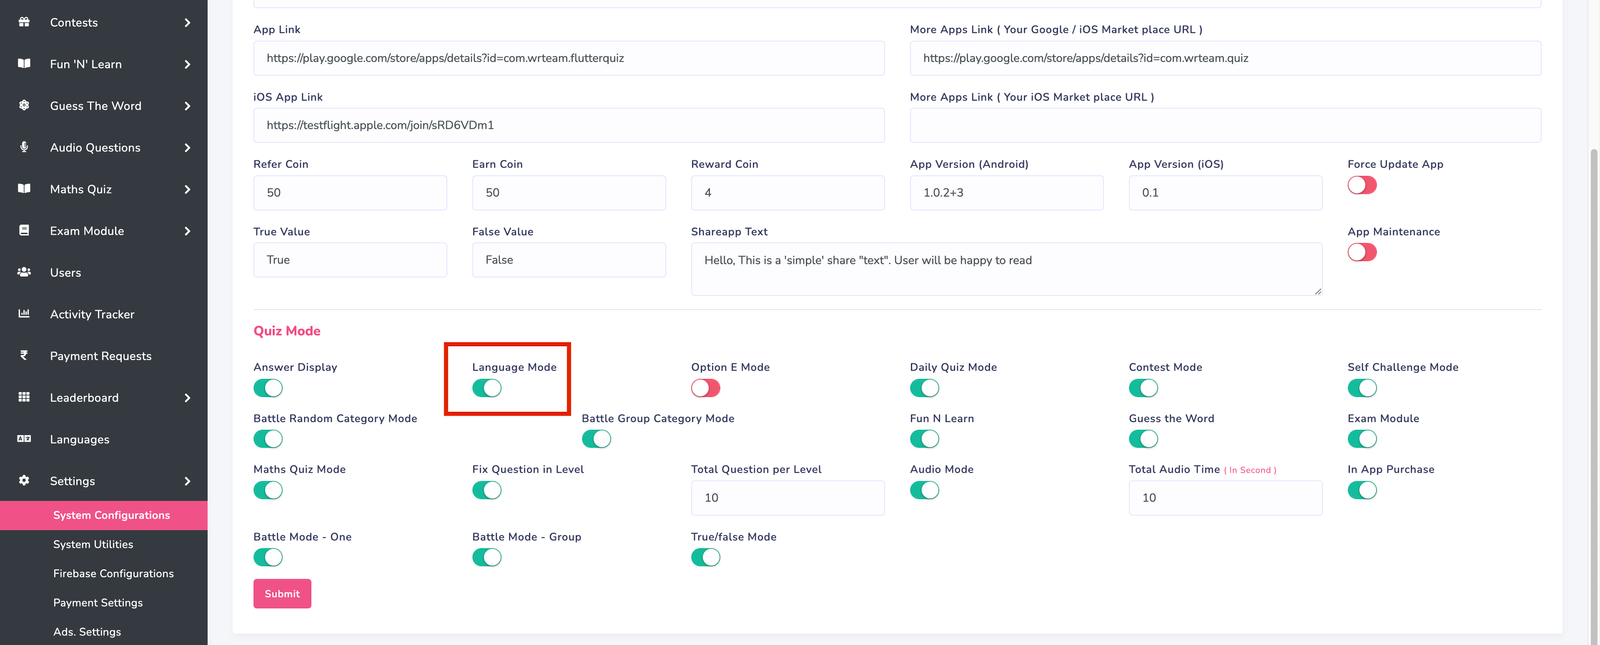The height and width of the screenshot is (645, 1600).
Task: Click the gear icon beside Settings
Action: click(24, 481)
